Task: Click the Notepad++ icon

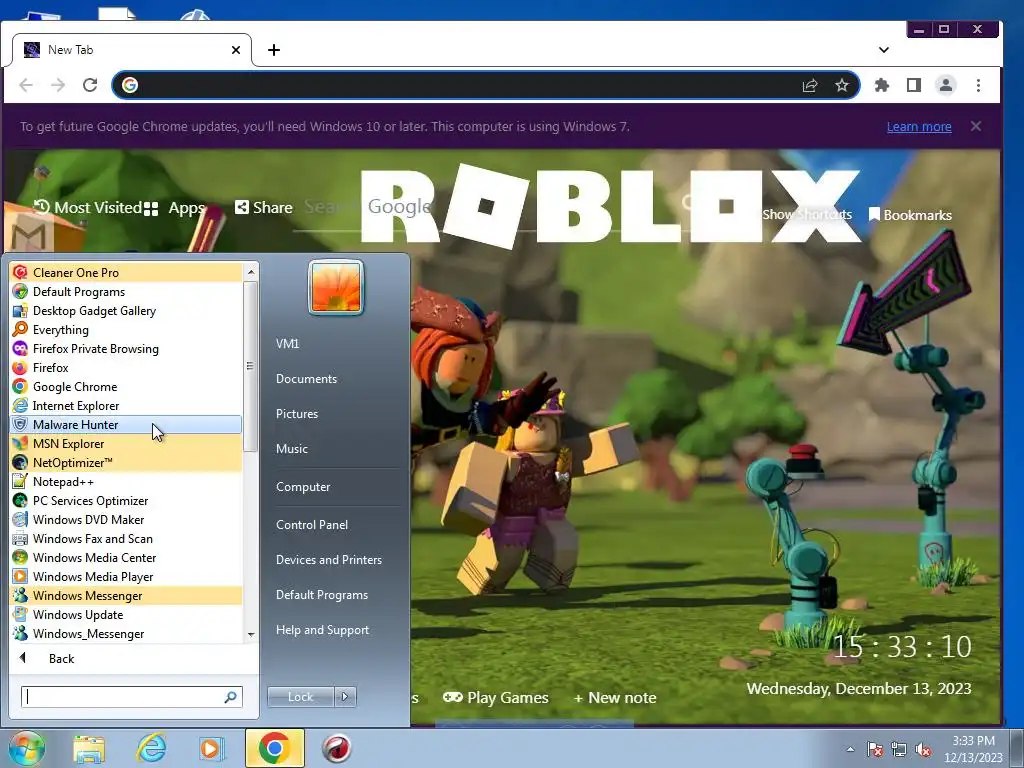Action: 20,481
